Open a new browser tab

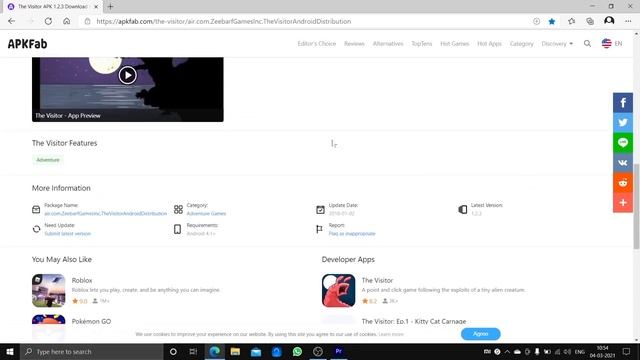pyautogui.click(x=110, y=7)
